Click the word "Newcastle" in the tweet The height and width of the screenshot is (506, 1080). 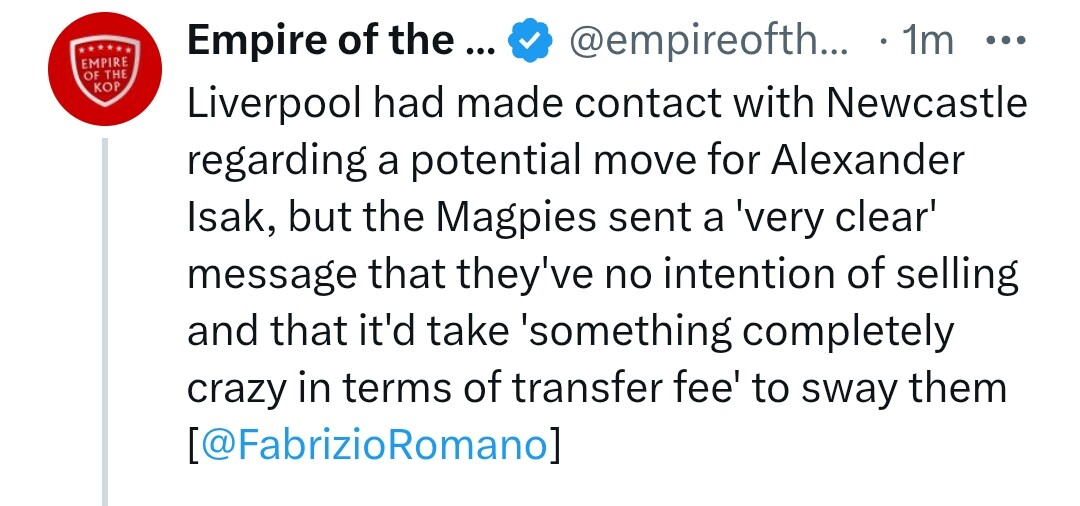coord(926,104)
